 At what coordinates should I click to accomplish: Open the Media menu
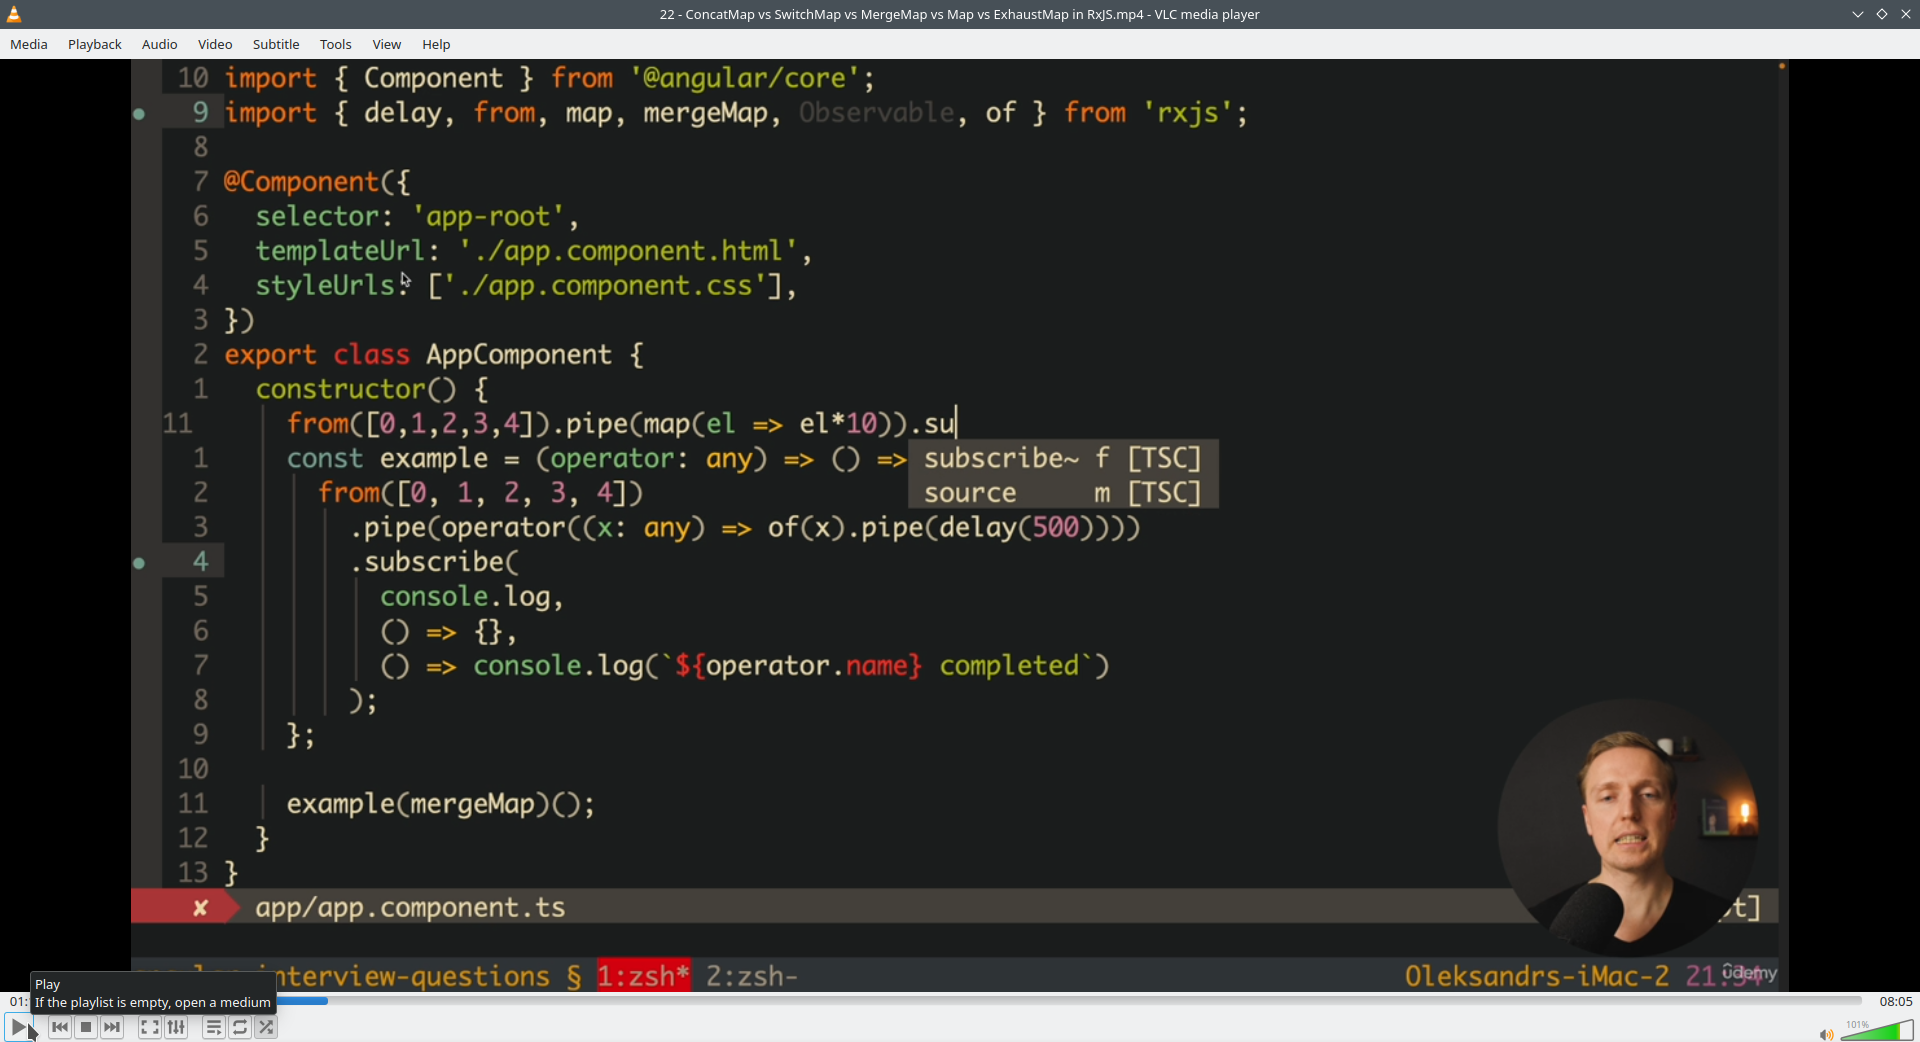pos(29,44)
